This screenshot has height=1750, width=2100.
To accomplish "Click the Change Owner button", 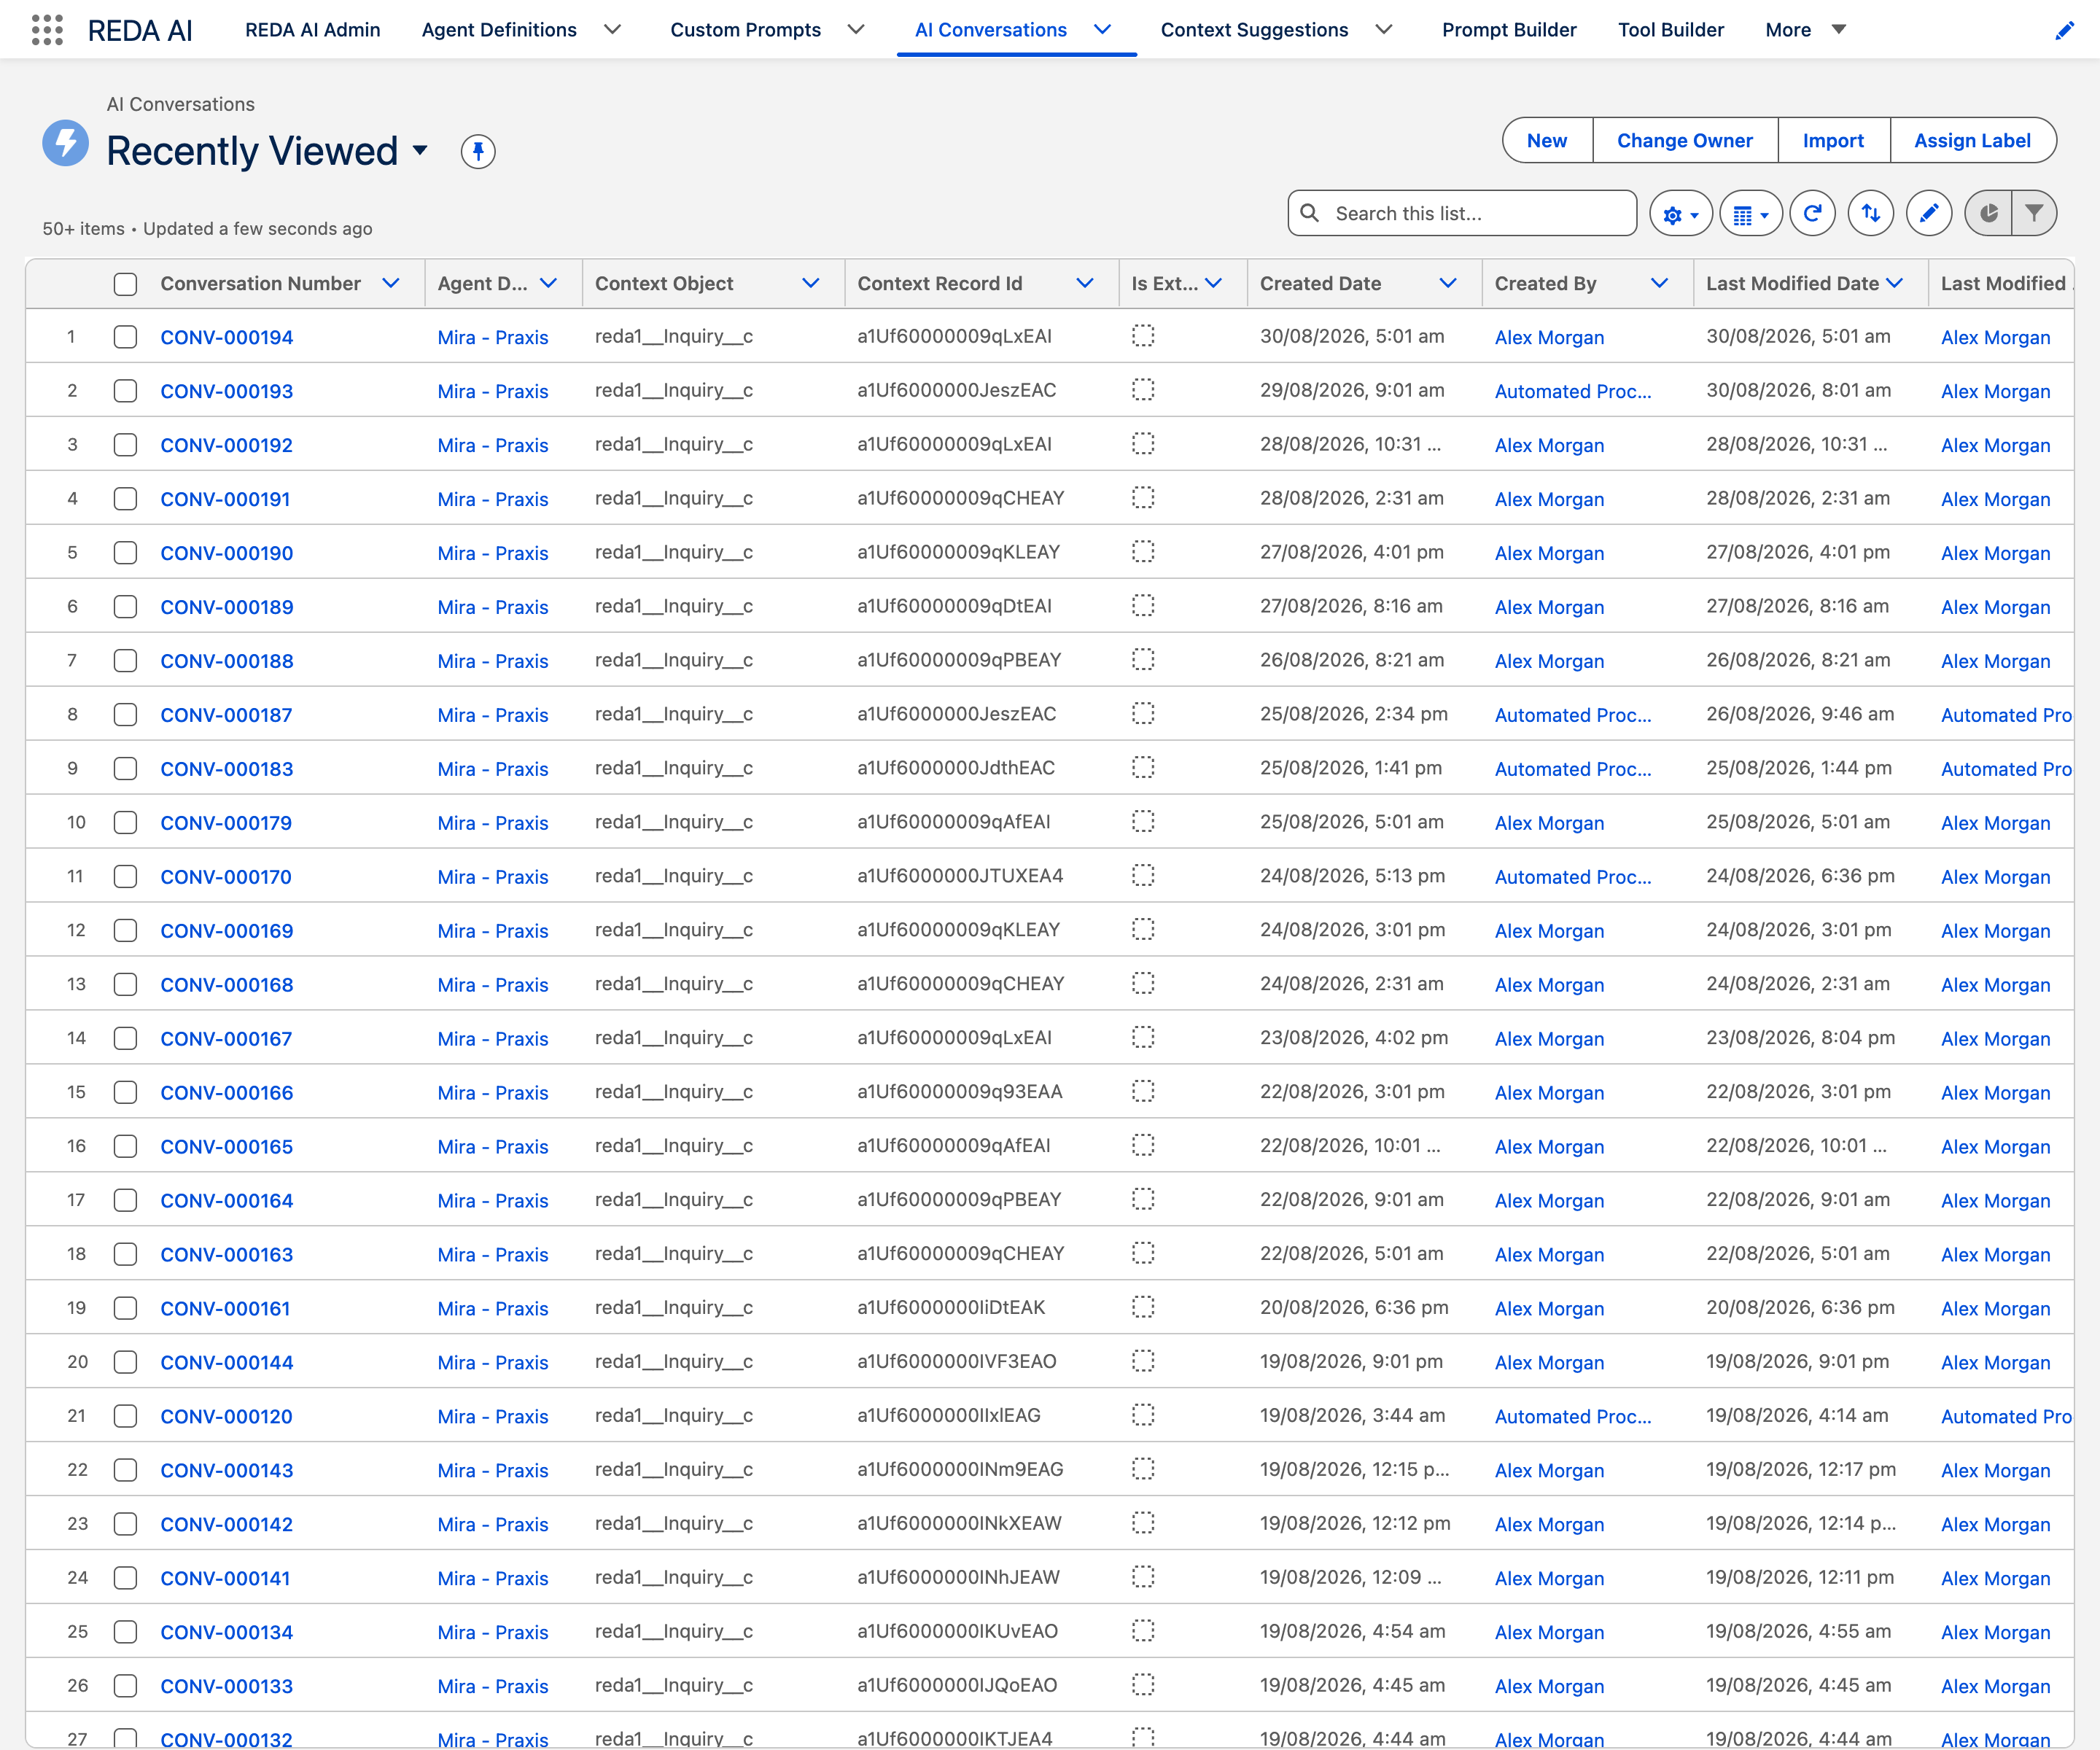I will tap(1685, 141).
